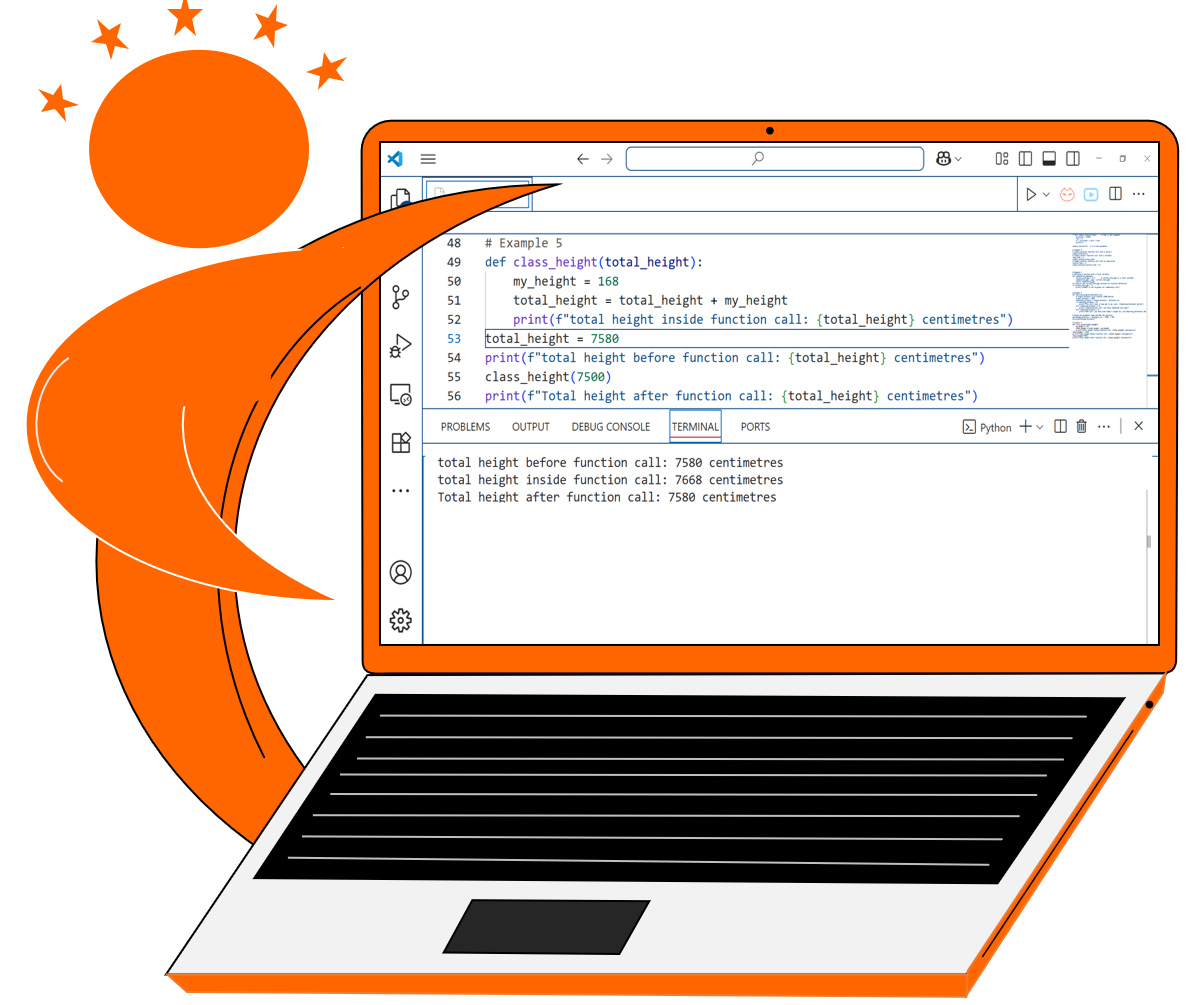Click the terminal panel vertical scrollbar
Screen dimensions: 1193x1005
(x=1148, y=541)
